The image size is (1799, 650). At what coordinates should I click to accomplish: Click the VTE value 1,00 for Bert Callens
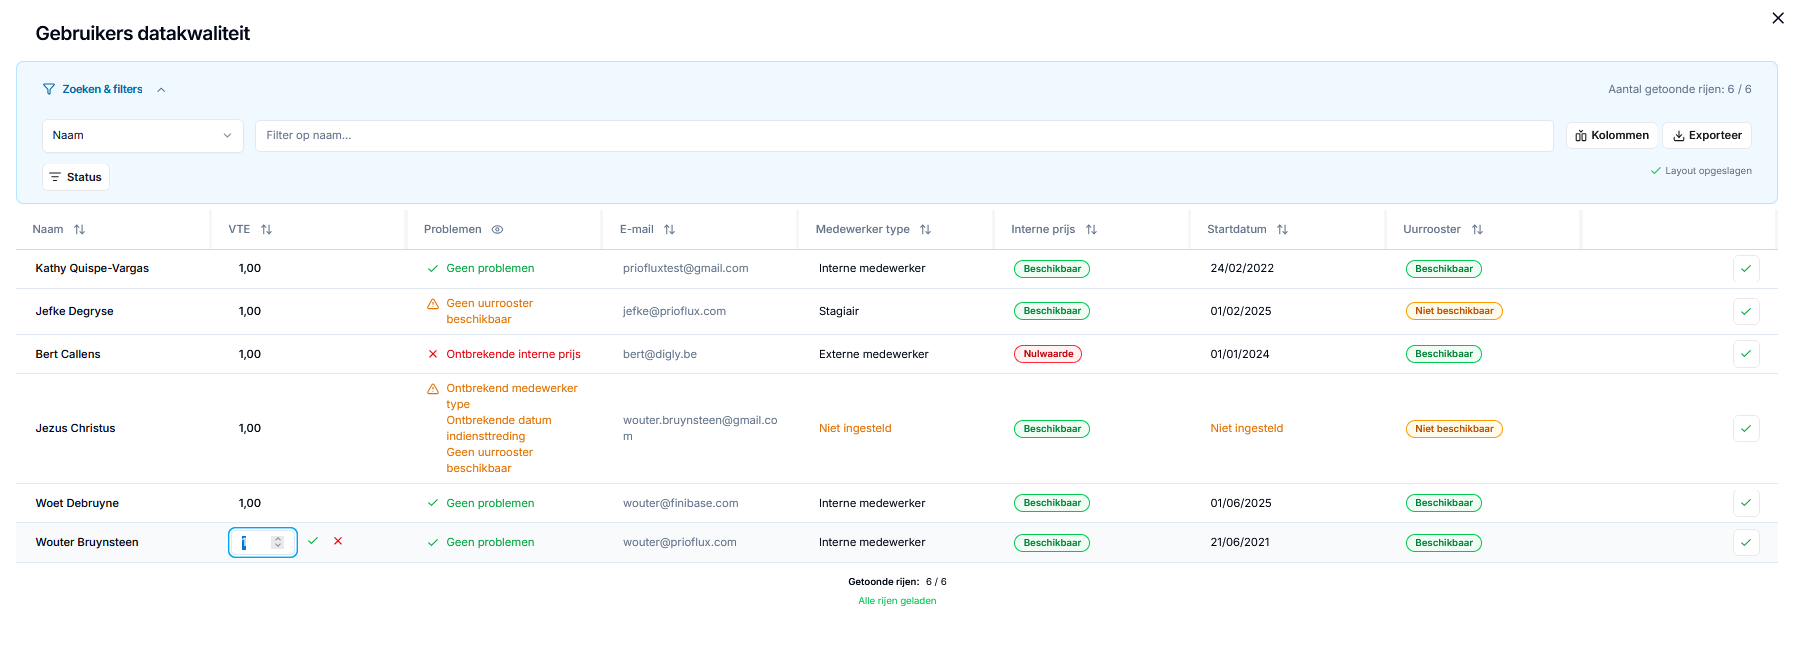(x=250, y=354)
